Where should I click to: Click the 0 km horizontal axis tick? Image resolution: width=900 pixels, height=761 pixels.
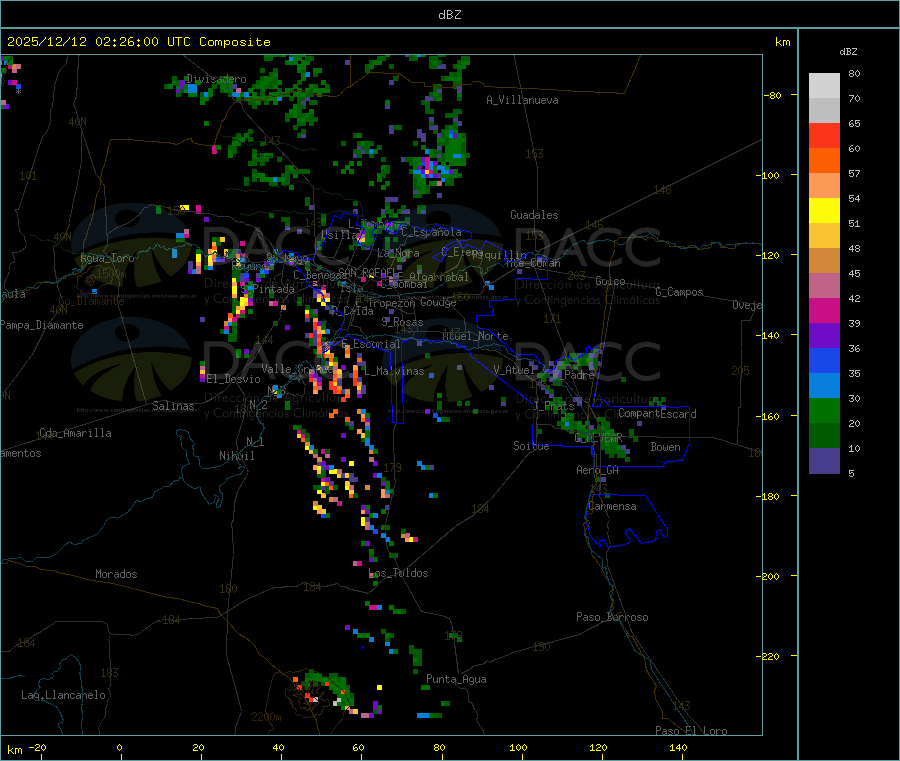coord(119,747)
